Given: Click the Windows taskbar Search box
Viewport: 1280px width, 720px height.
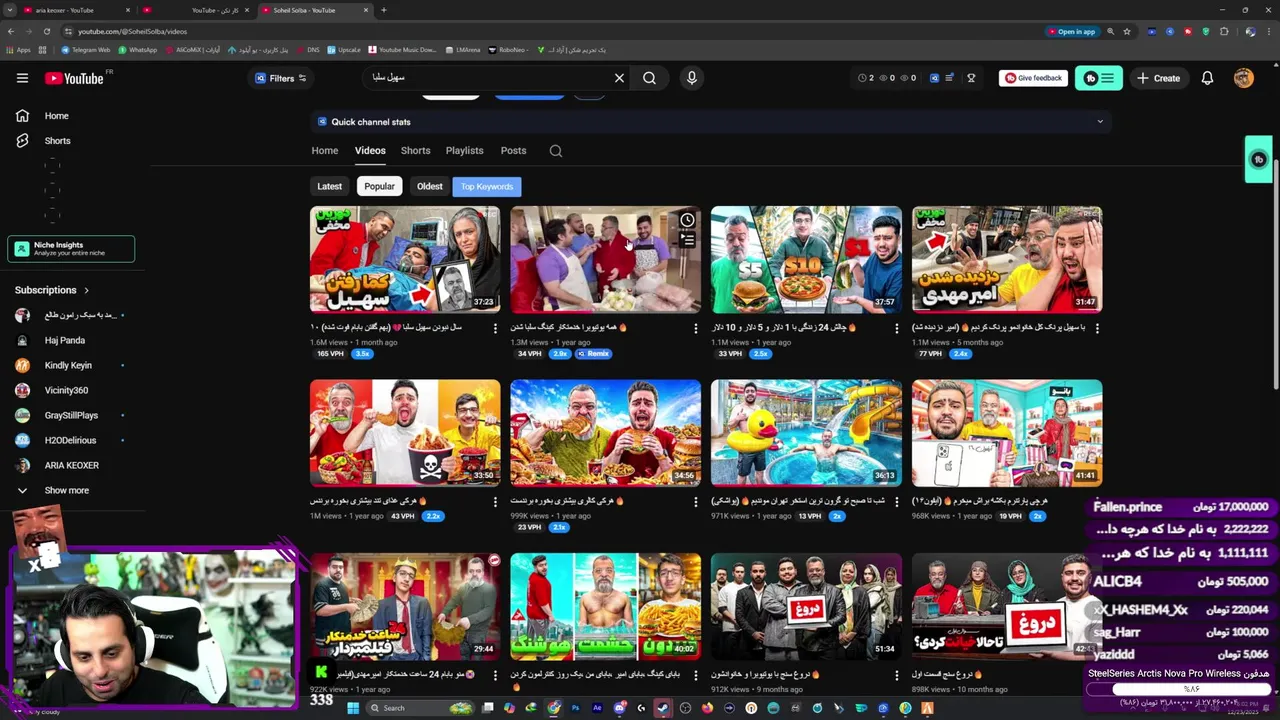Looking at the screenshot, I should (420, 708).
